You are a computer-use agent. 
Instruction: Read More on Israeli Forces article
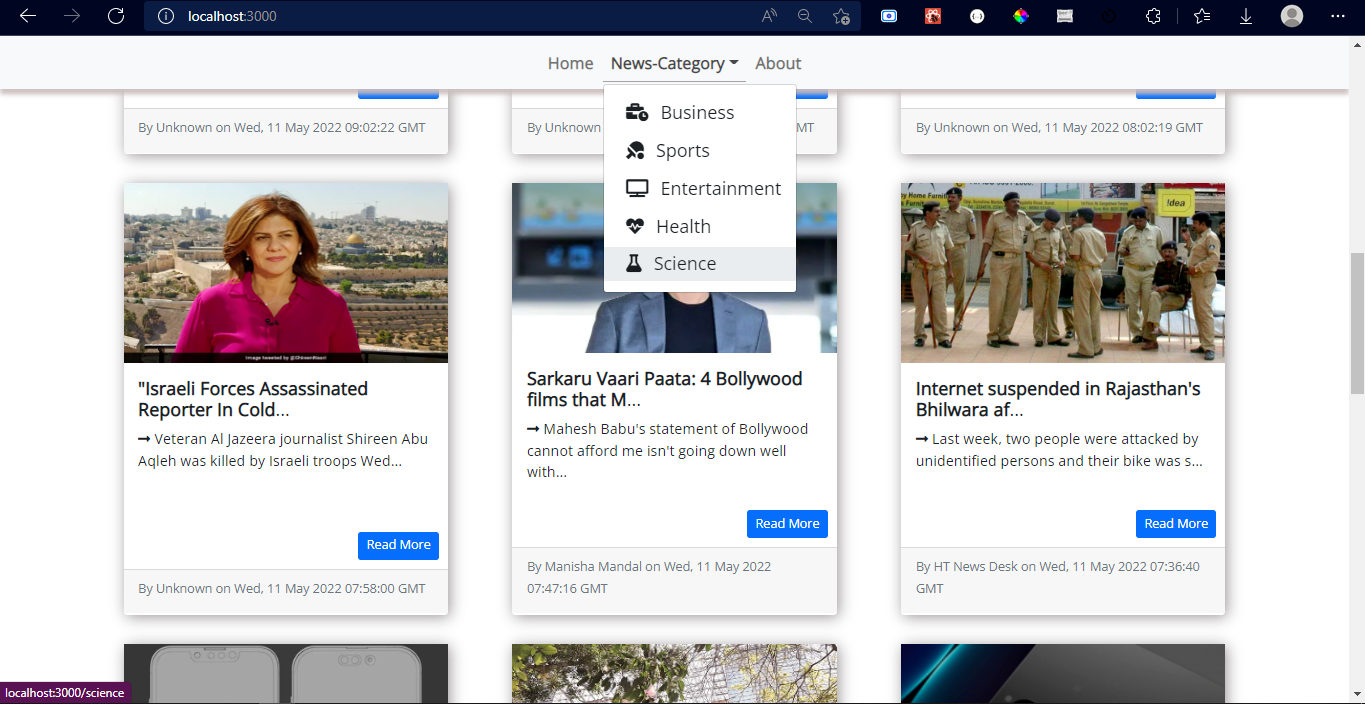[x=398, y=545]
